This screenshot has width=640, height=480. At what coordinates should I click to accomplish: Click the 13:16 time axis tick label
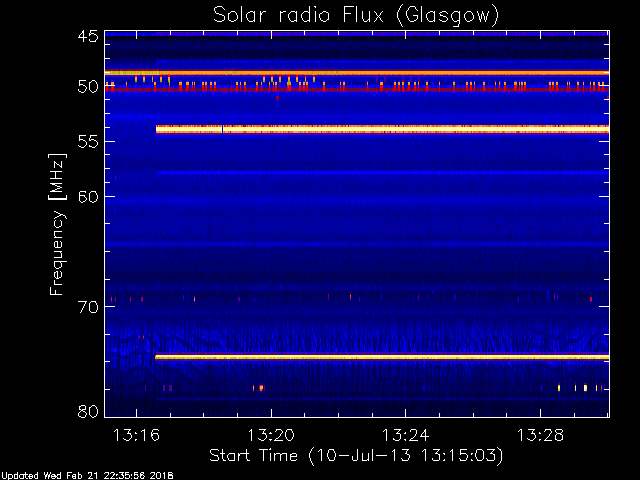pos(137,435)
